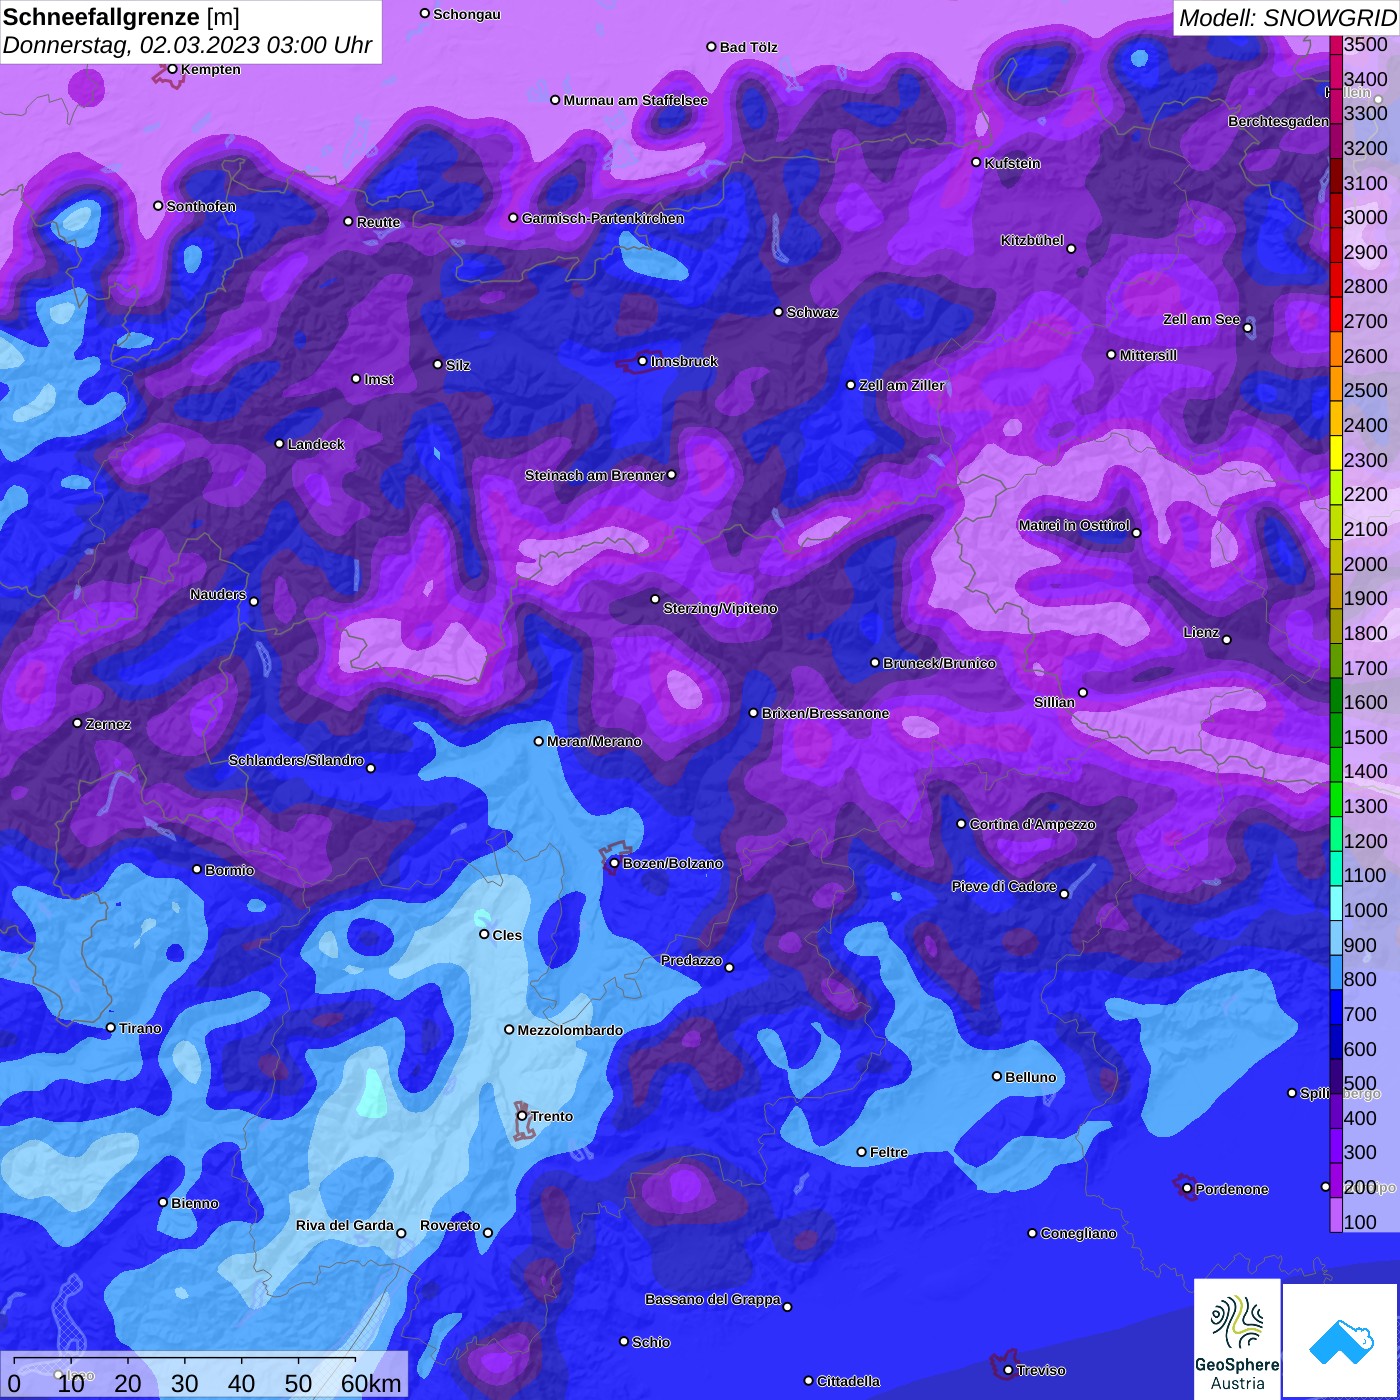
Task: Click the Bruneck/Brunico label
Action: [939, 663]
